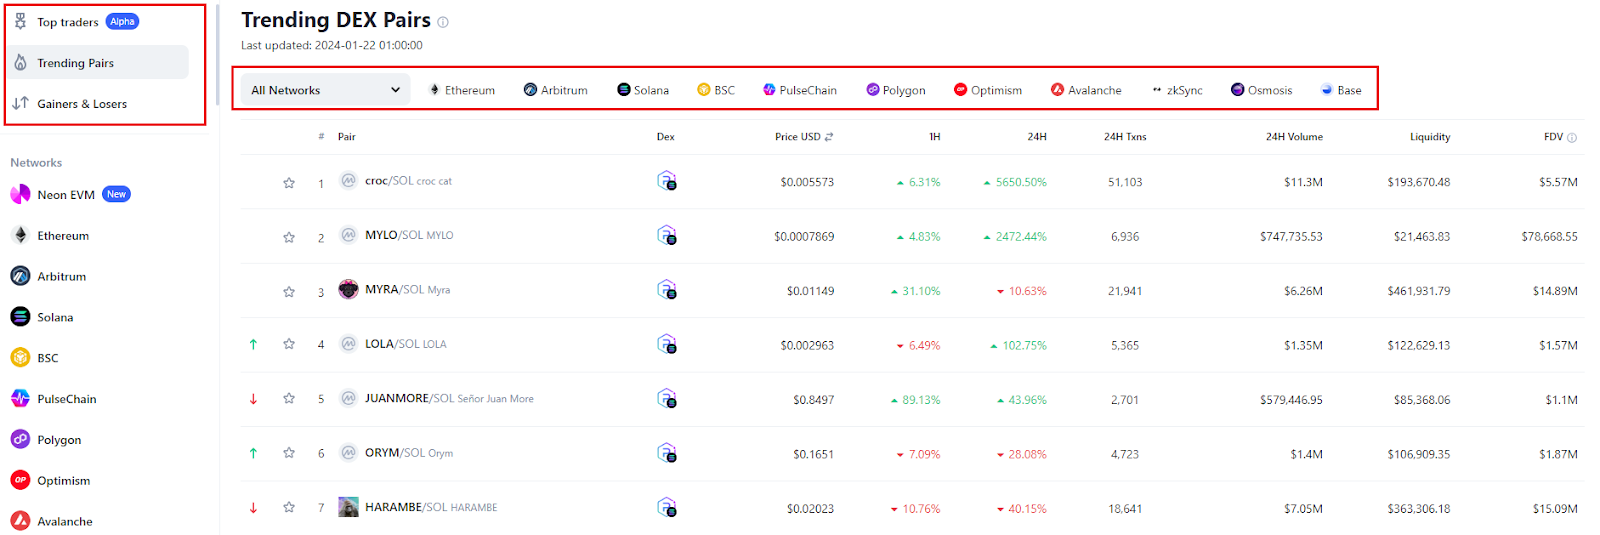This screenshot has height=535, width=1600.
Task: Select Trending Pairs in sidebar
Action: [x=98, y=62]
